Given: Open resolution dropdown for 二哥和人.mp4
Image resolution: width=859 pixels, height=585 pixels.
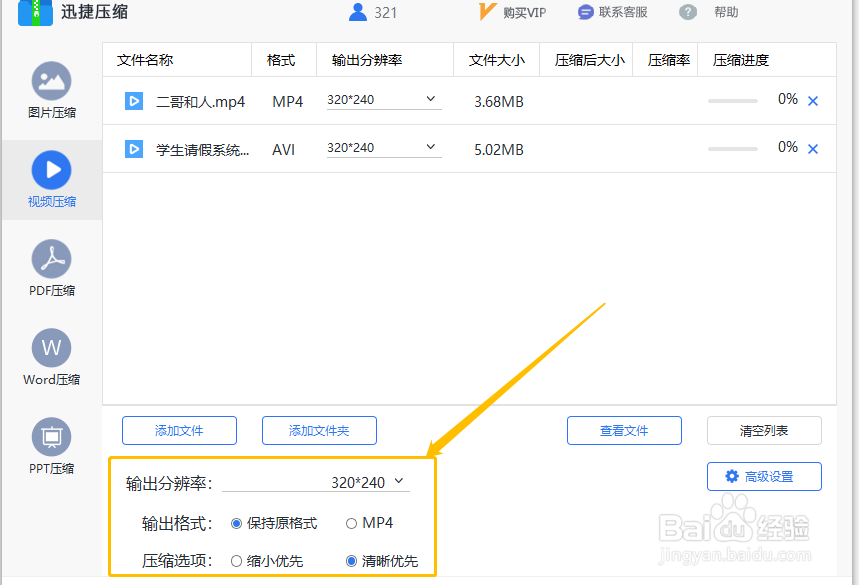Looking at the screenshot, I should click(382, 100).
